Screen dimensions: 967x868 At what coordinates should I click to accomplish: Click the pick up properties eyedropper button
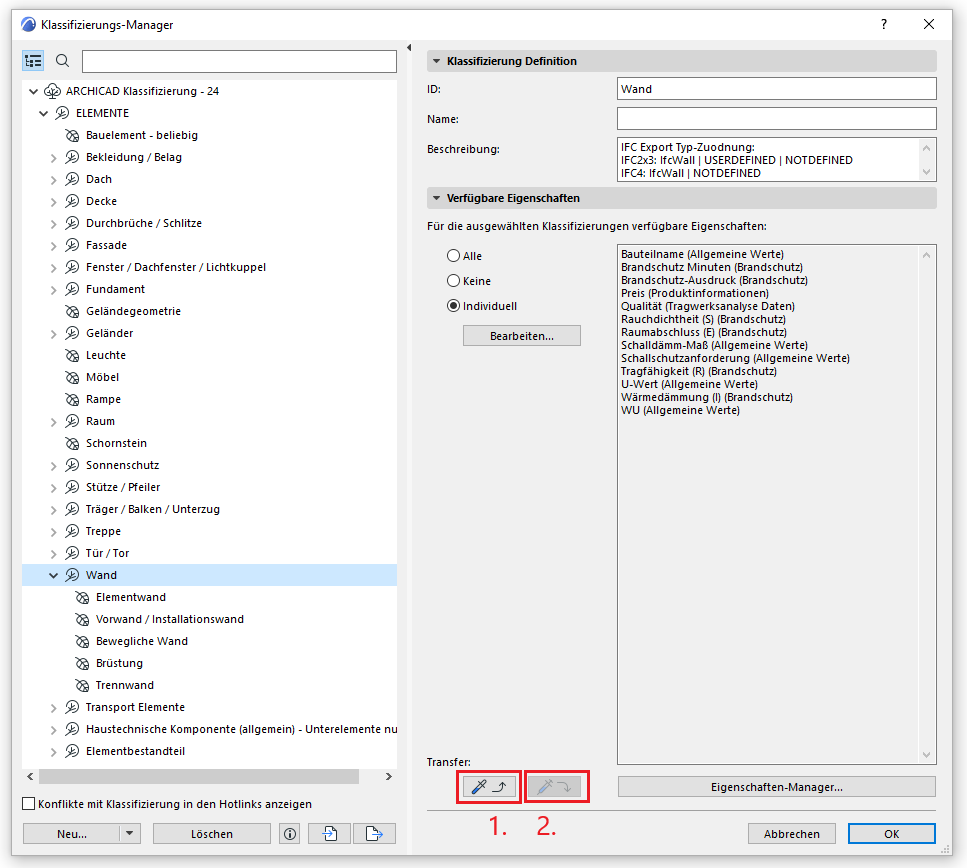tap(490, 787)
